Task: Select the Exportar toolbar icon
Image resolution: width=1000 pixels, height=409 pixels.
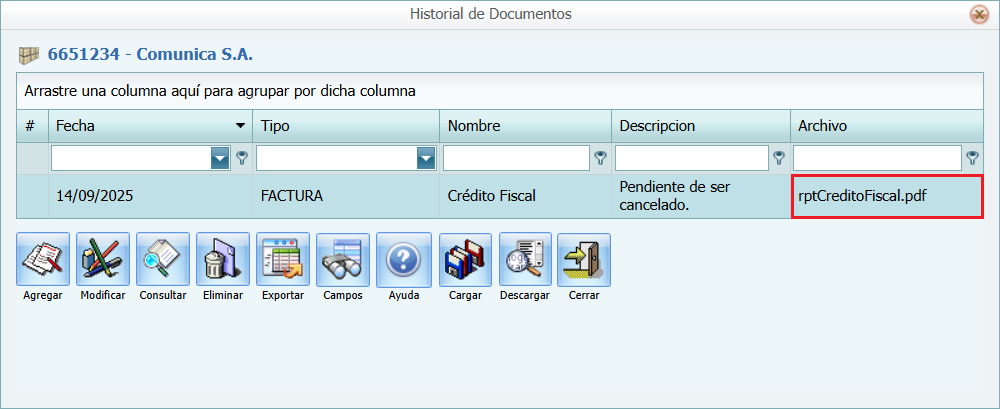Action: click(x=283, y=259)
